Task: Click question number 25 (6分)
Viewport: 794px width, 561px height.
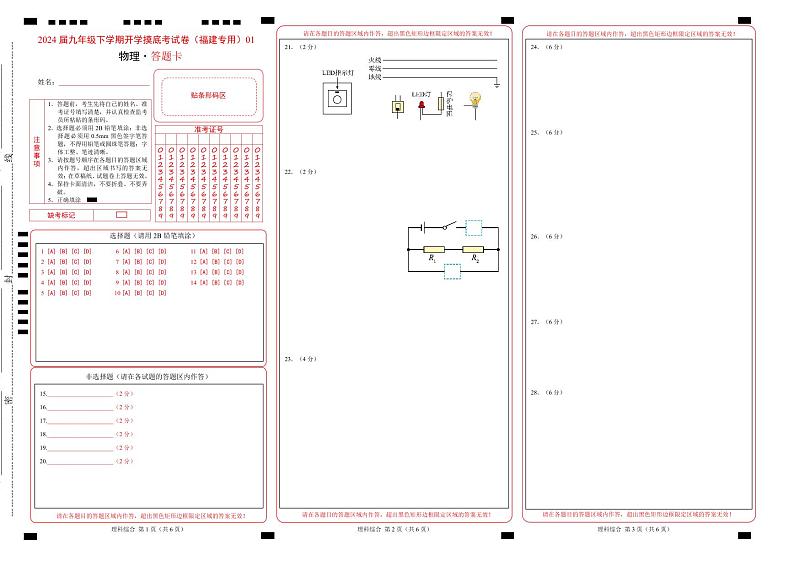Action: (546, 132)
